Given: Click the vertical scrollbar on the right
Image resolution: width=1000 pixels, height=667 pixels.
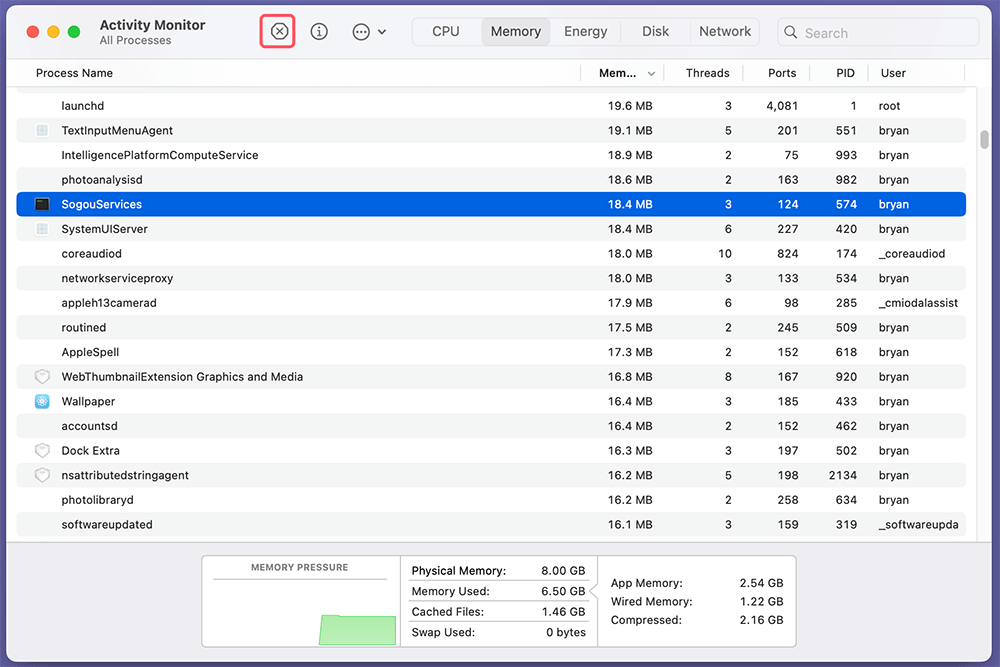Looking at the screenshot, I should click(983, 140).
